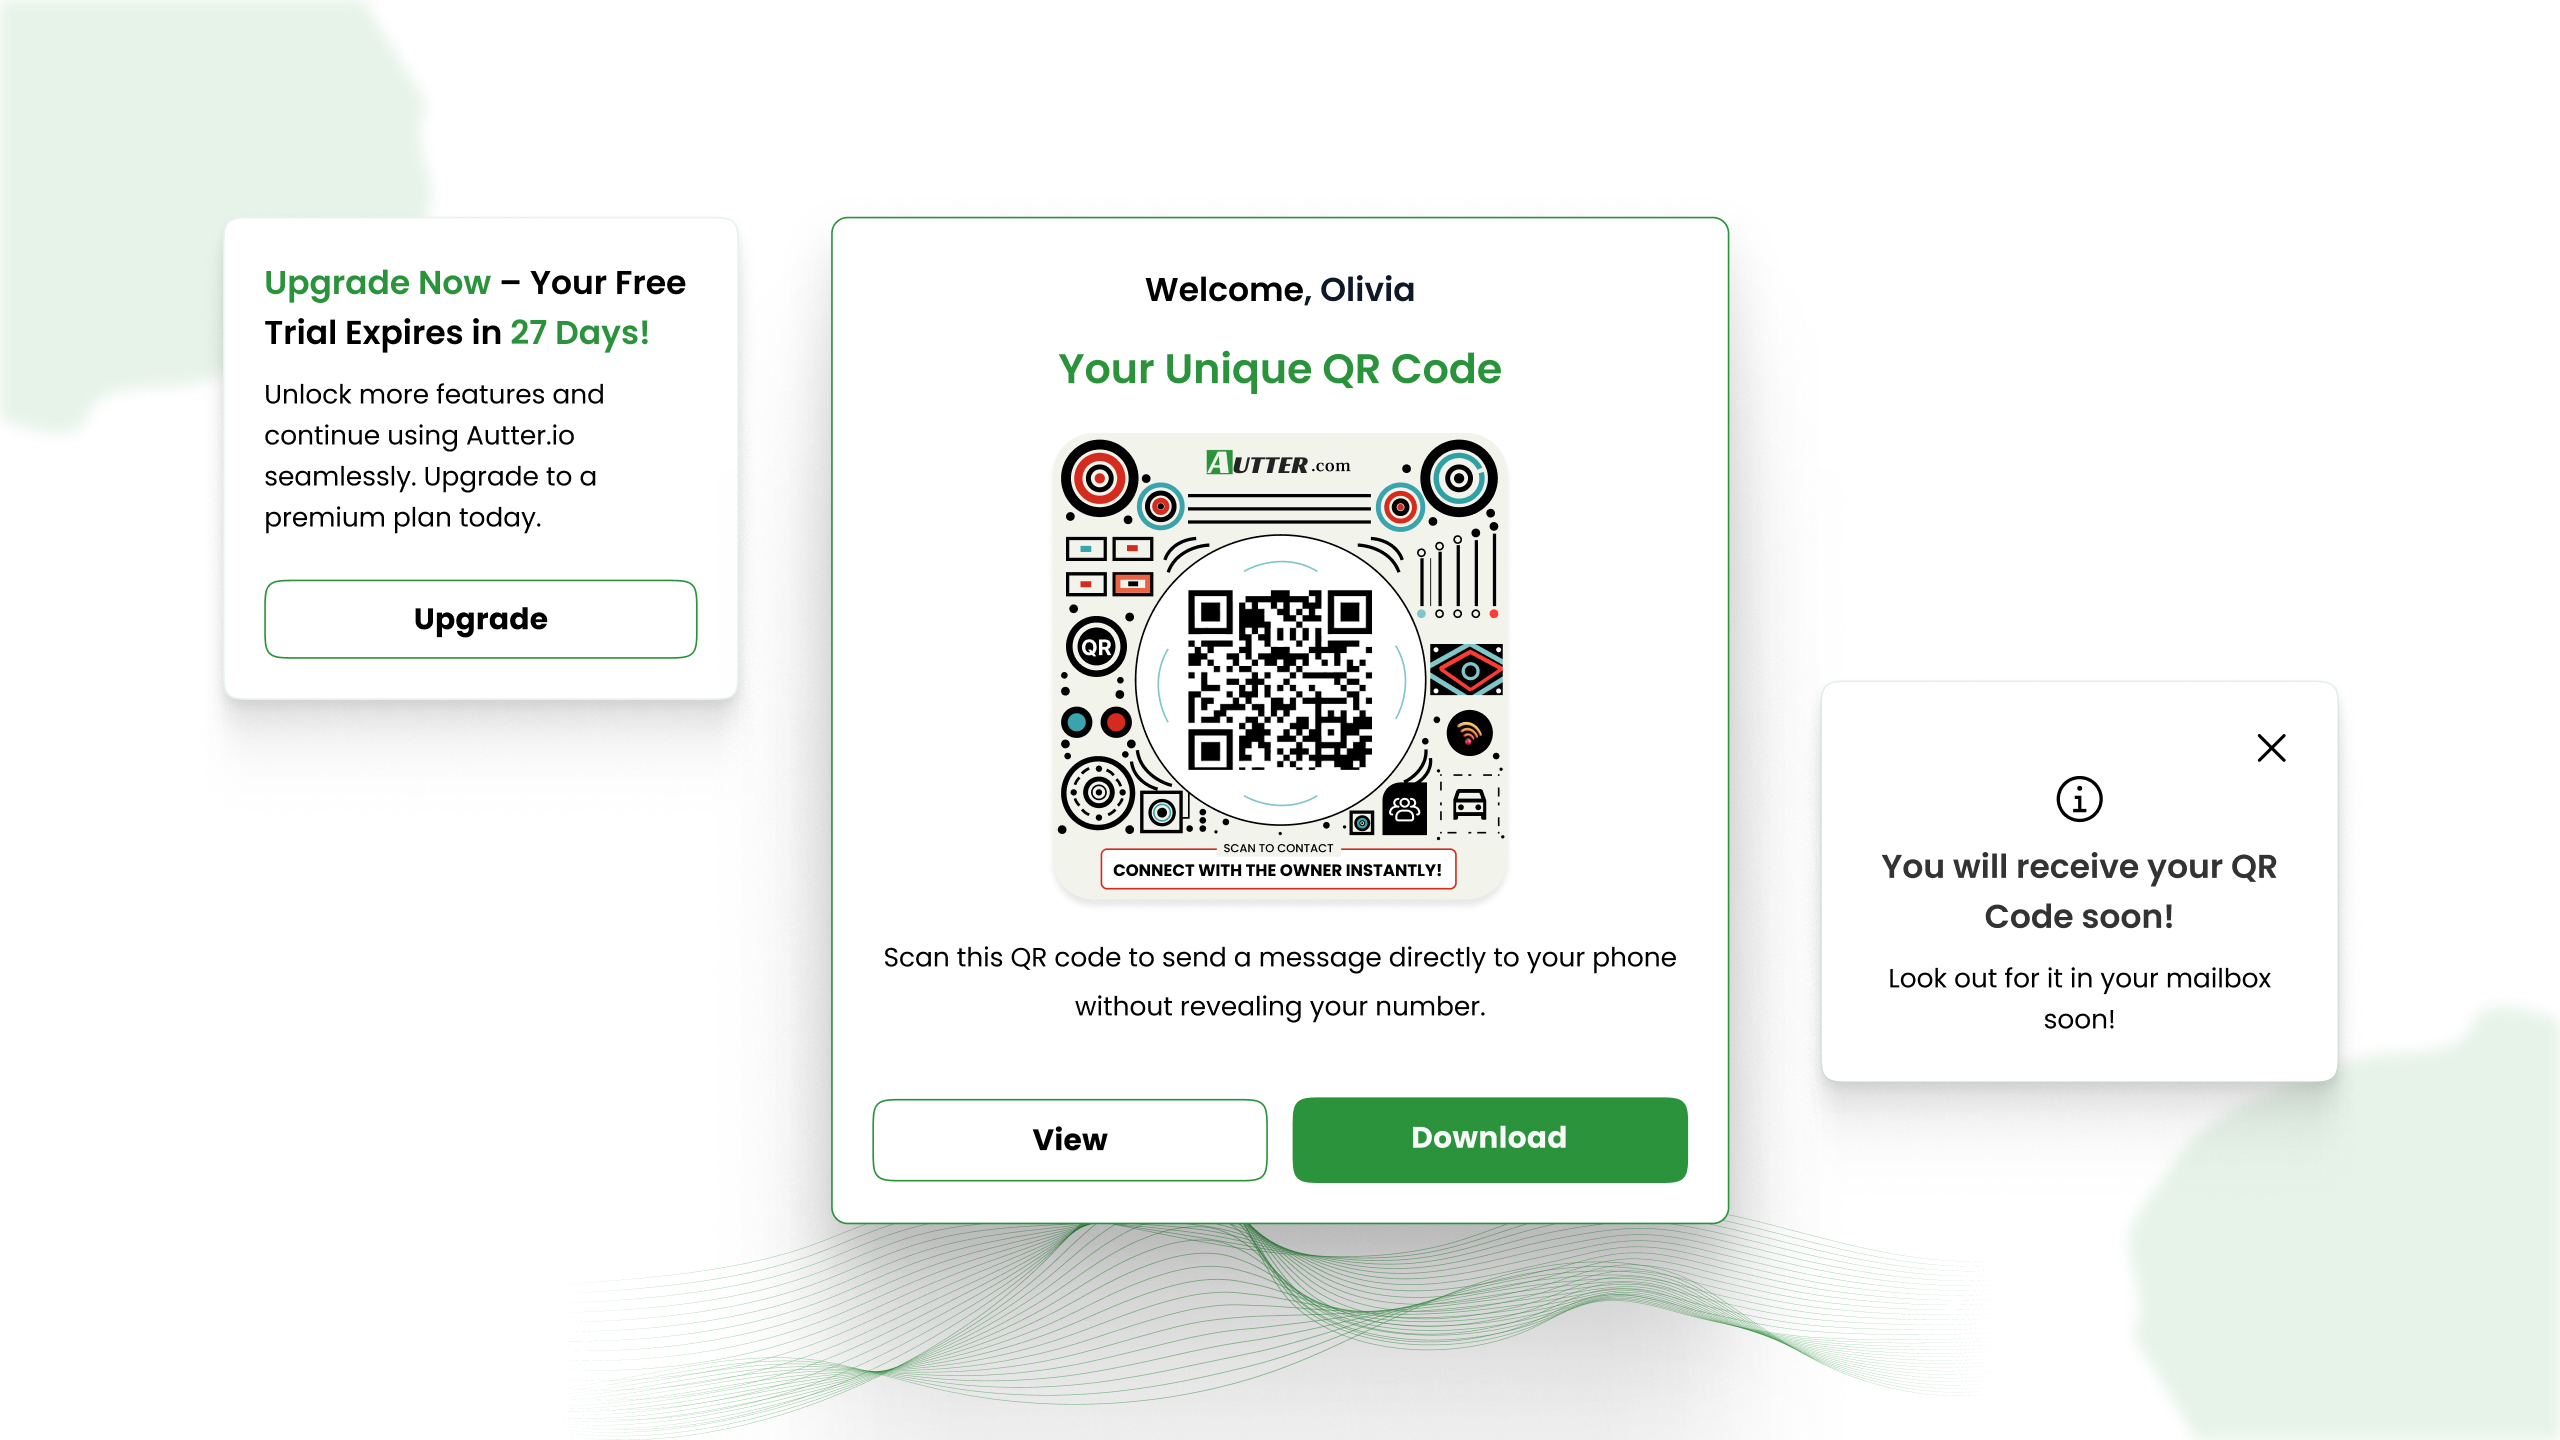Click the View button
Screen dimensions: 2560x1440
1069,1139
